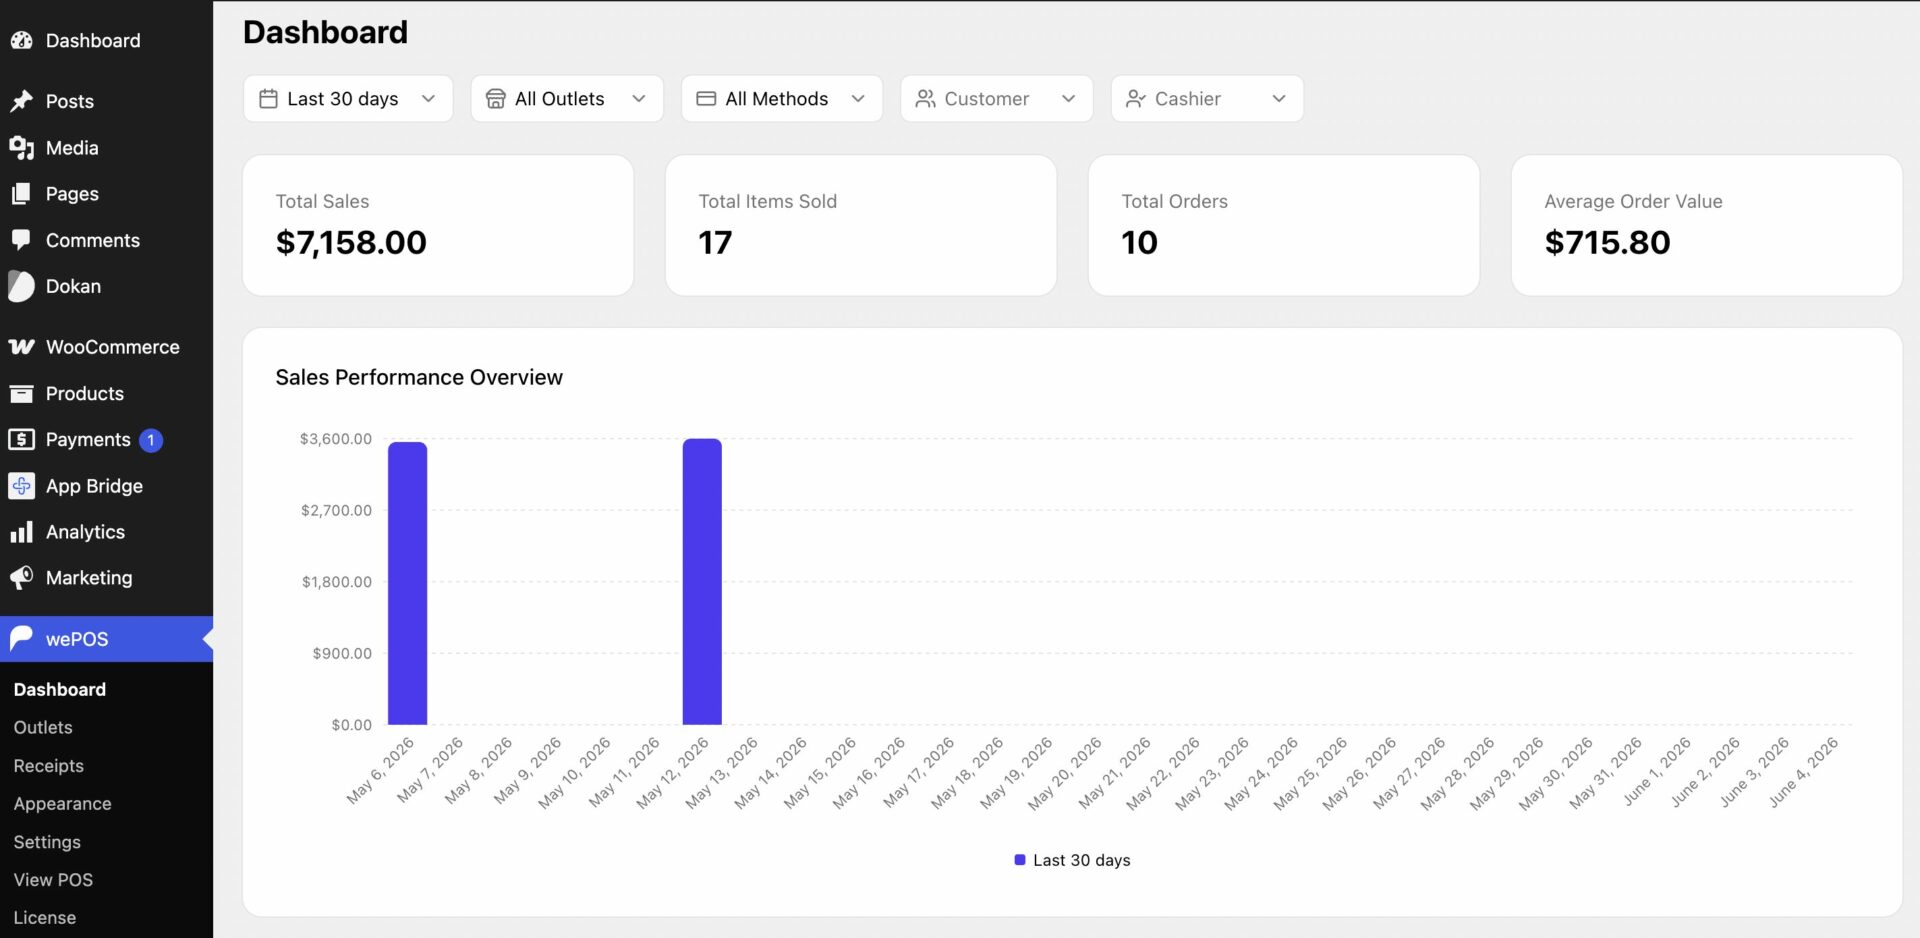Click the $3,600.00 axis label

[336, 439]
